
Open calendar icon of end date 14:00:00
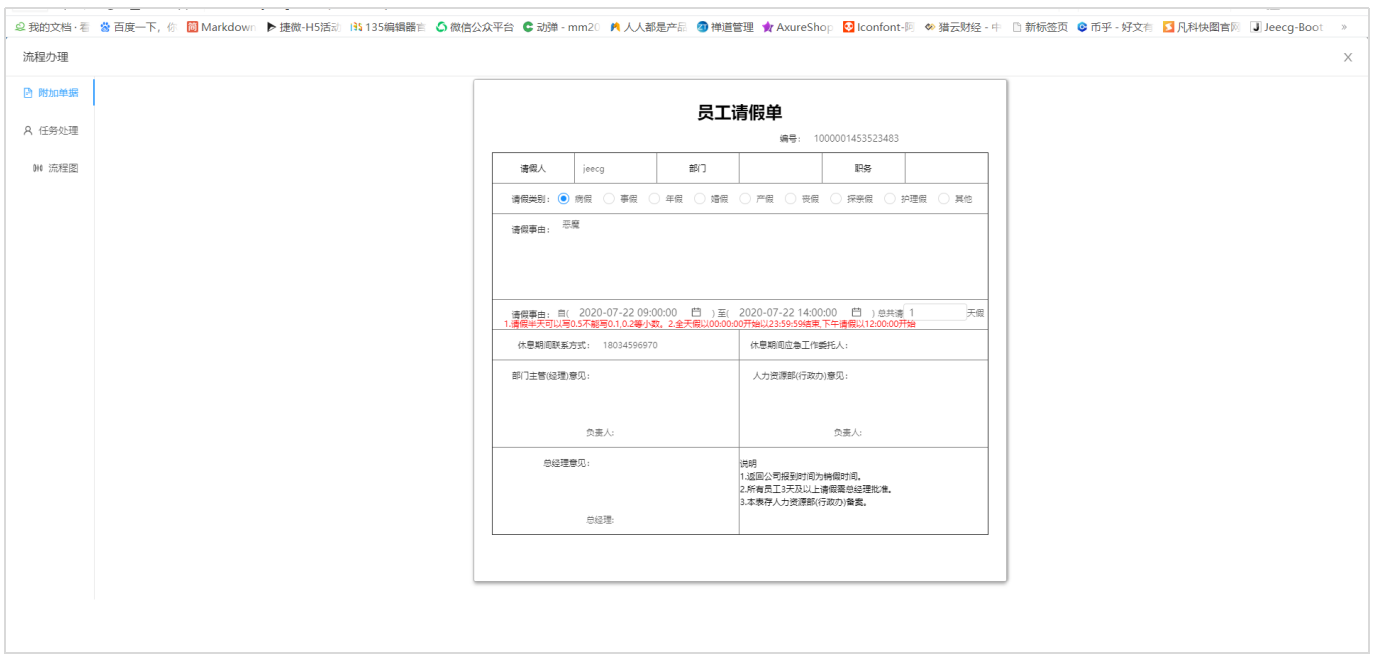tap(856, 313)
